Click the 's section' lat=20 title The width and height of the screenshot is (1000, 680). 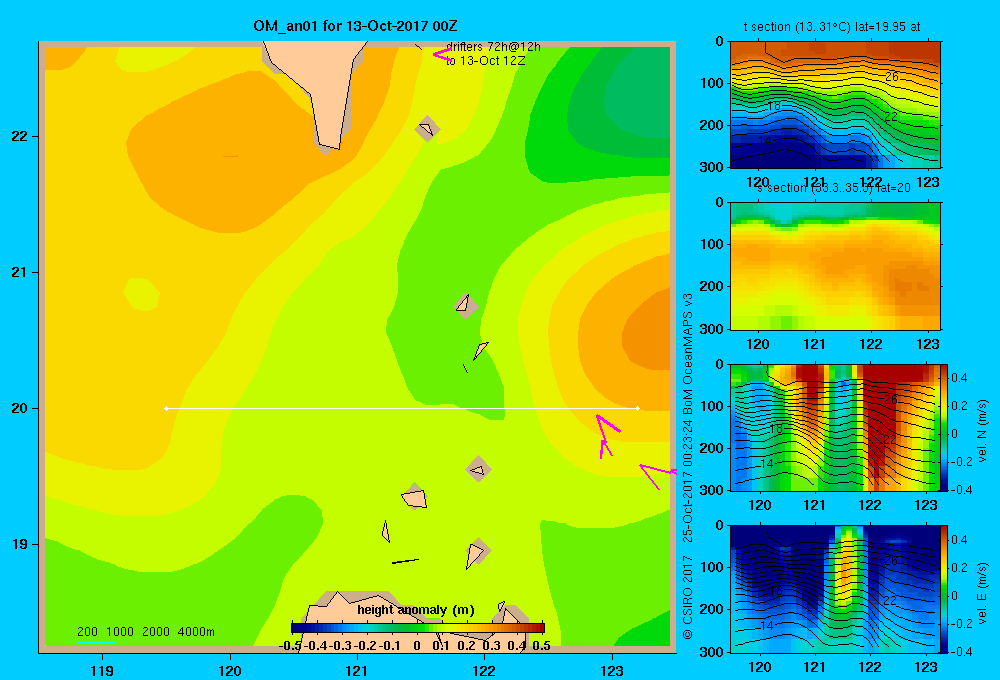tap(833, 188)
